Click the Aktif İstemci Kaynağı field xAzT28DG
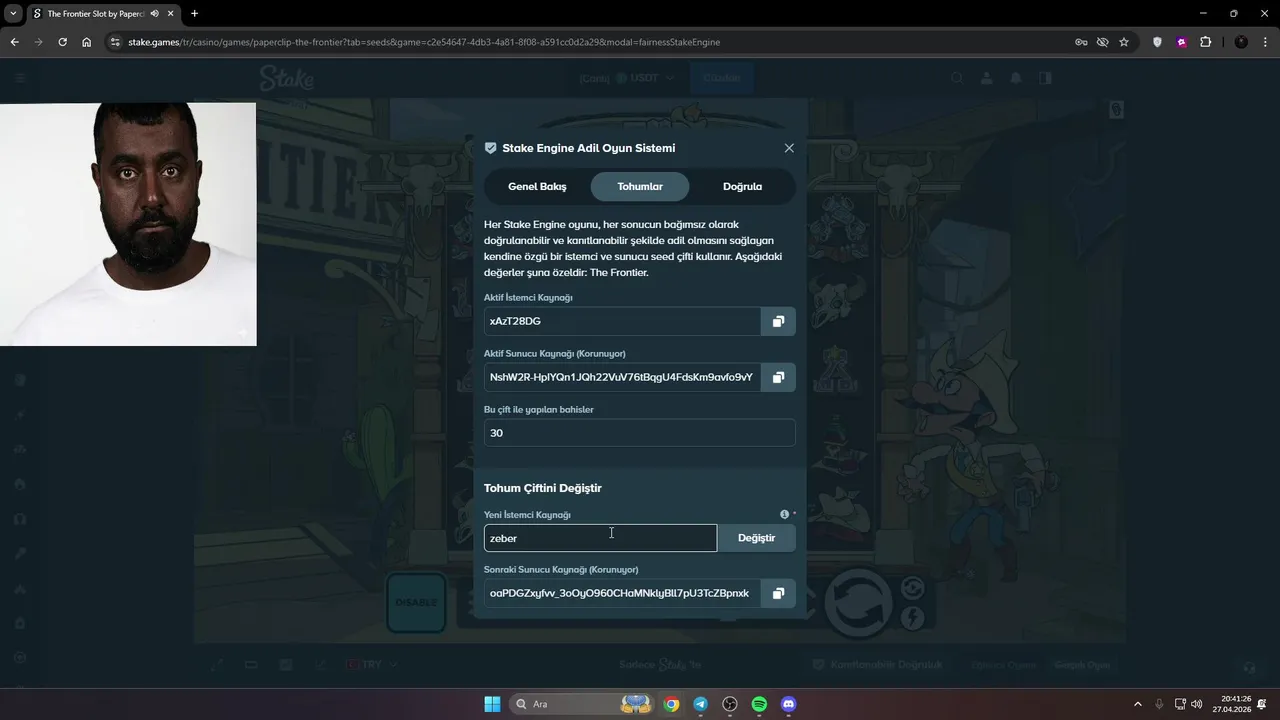 (x=622, y=321)
